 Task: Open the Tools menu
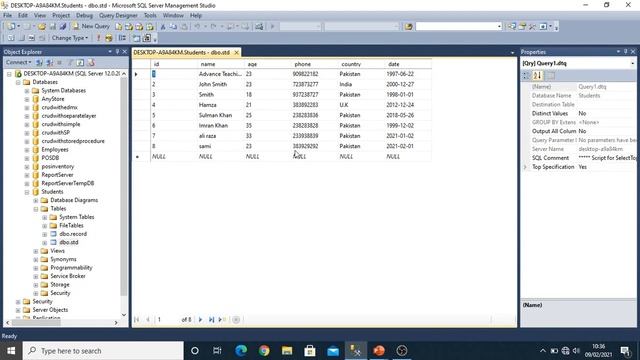pyautogui.click(x=150, y=16)
